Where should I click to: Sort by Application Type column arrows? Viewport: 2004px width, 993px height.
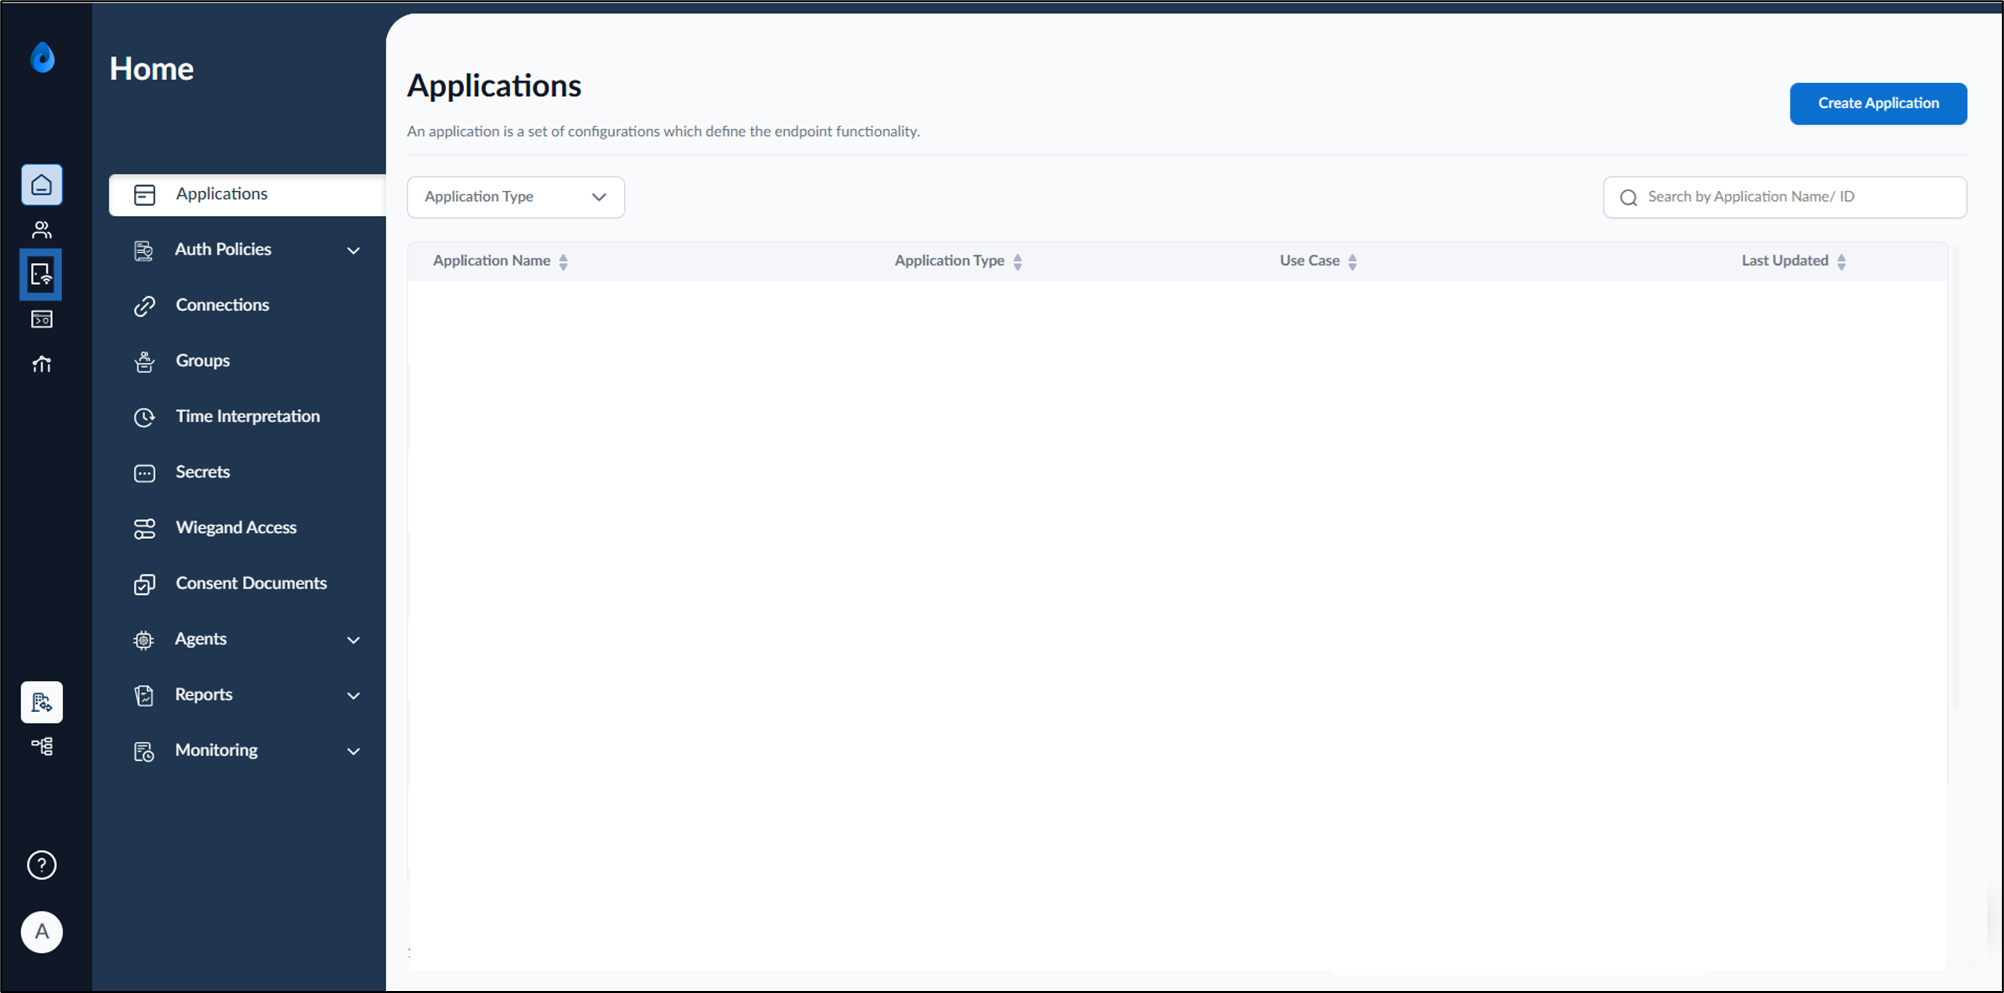(x=1018, y=262)
